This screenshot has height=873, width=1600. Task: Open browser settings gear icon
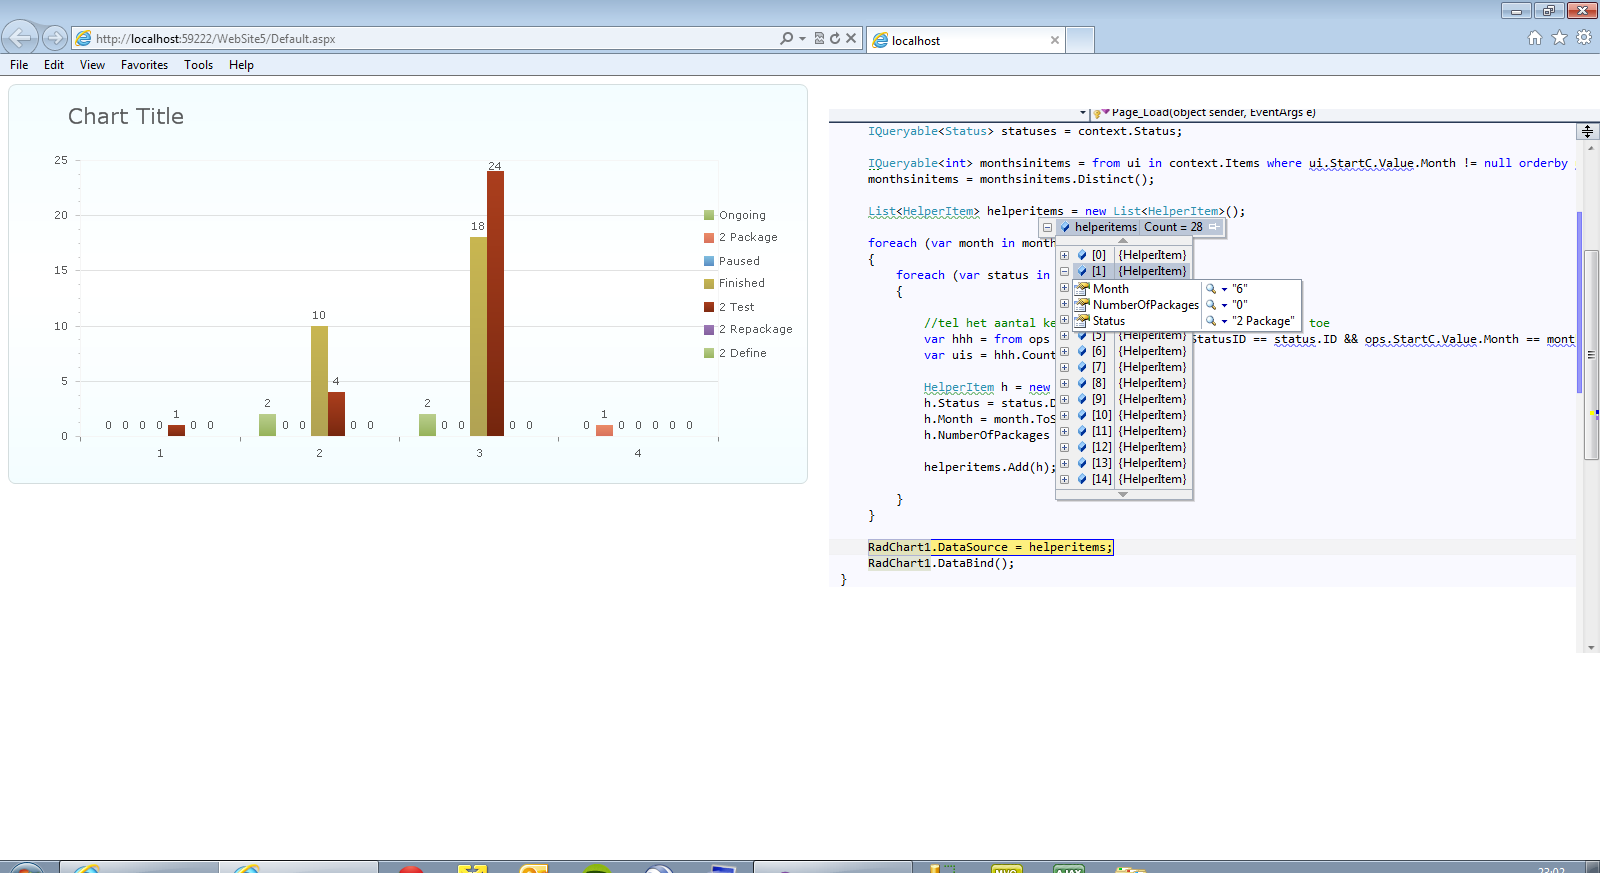tap(1584, 38)
